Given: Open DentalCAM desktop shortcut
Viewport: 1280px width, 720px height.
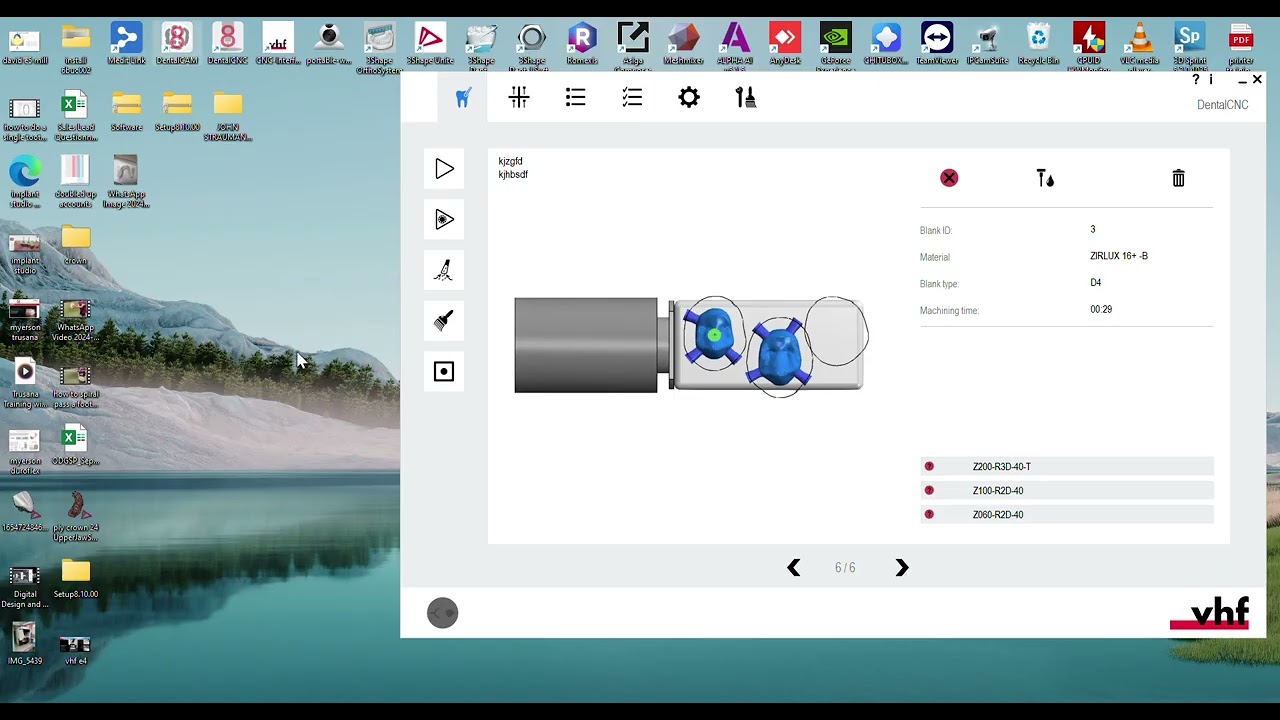Looking at the screenshot, I should tap(177, 45).
